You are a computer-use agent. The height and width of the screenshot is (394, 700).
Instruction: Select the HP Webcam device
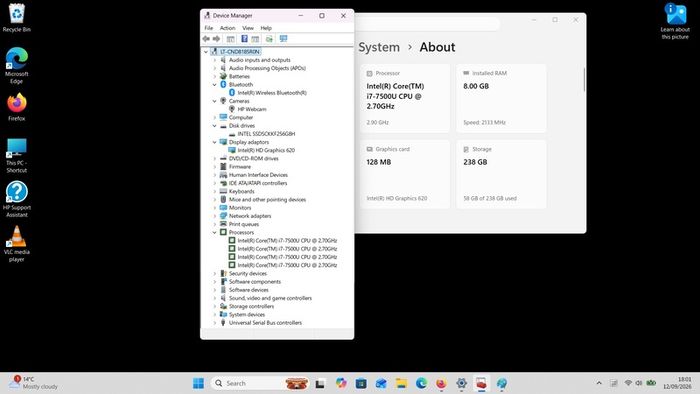(252, 109)
